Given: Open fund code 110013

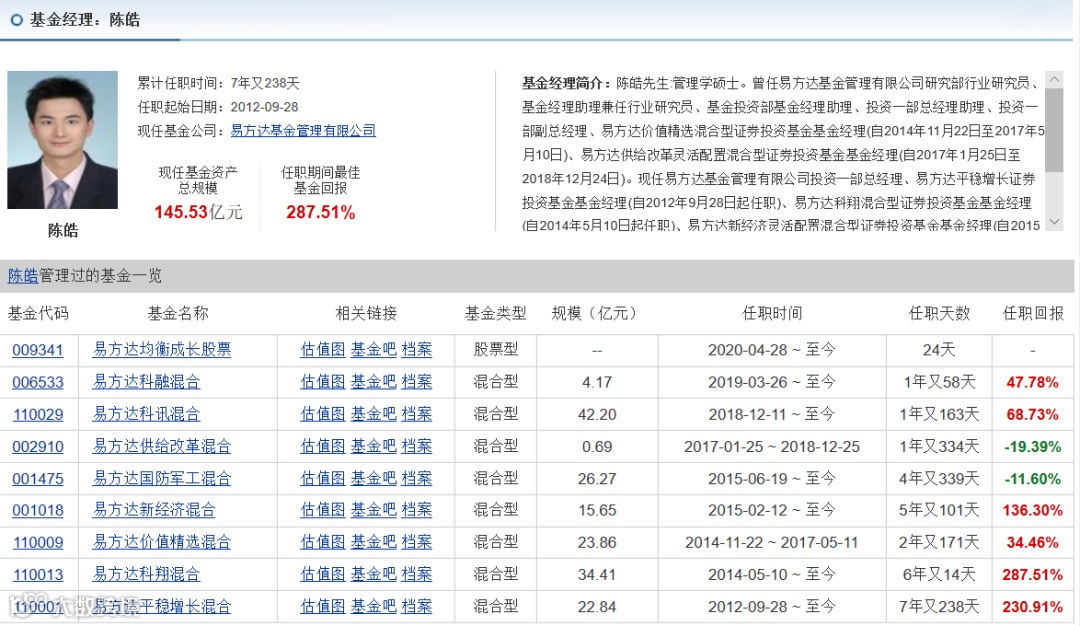Looking at the screenshot, I should coord(38,574).
